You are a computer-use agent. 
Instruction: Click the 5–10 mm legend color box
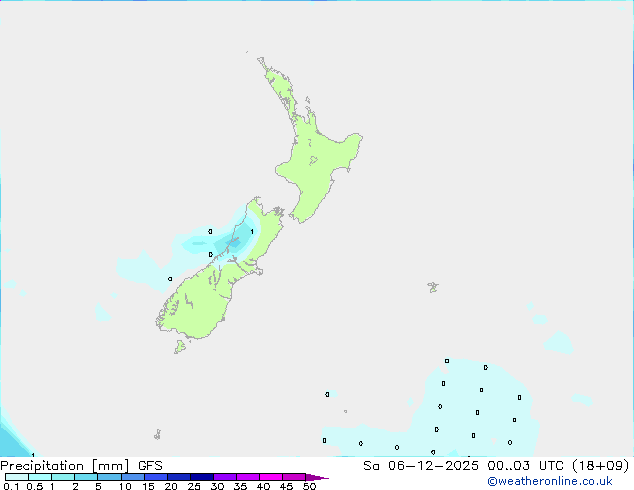(109, 477)
